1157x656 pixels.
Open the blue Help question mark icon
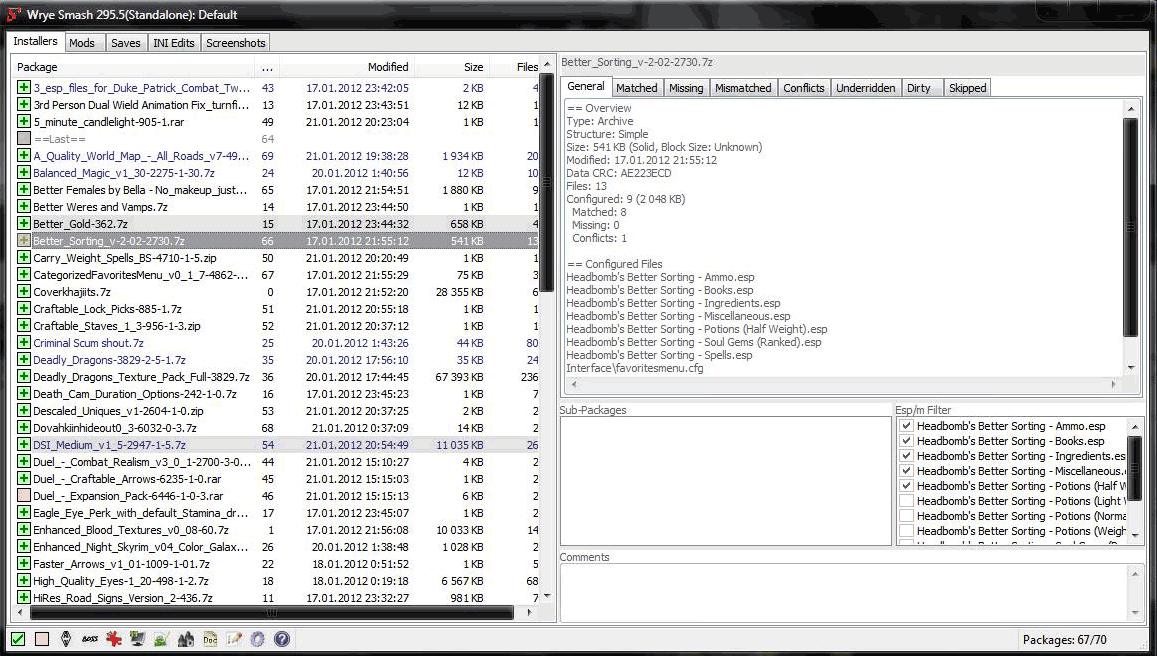(282, 639)
